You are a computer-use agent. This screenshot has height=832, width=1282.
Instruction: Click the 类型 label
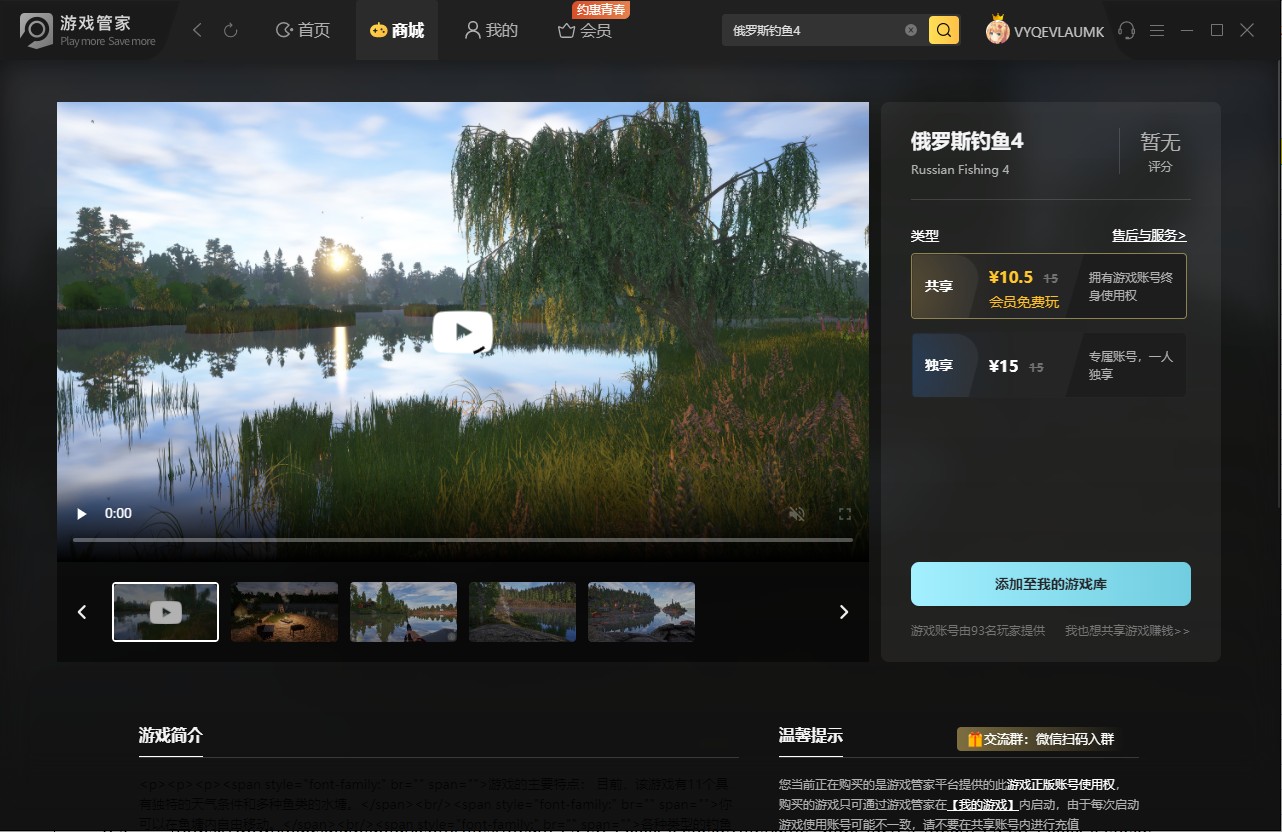tap(925, 236)
